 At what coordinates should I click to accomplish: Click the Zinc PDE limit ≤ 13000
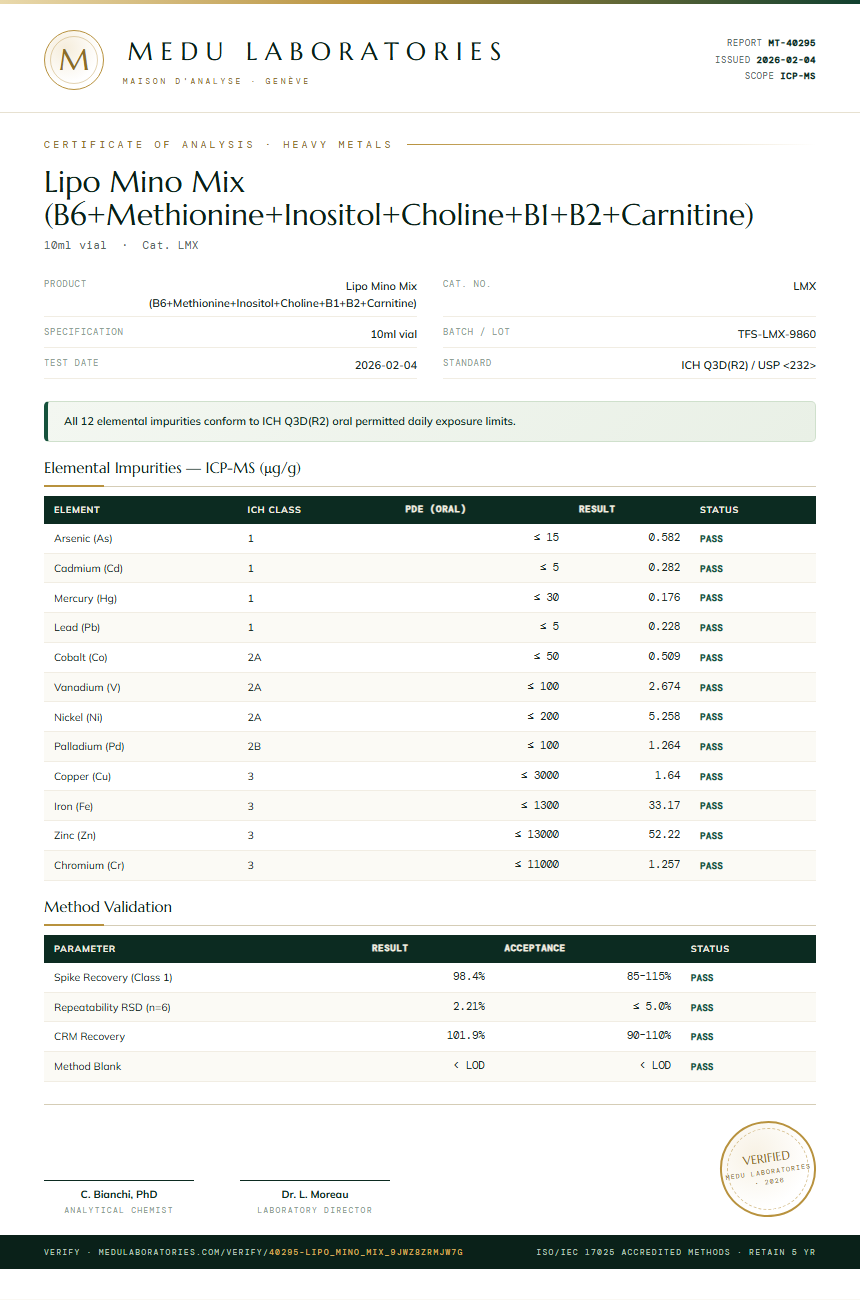[537, 835]
